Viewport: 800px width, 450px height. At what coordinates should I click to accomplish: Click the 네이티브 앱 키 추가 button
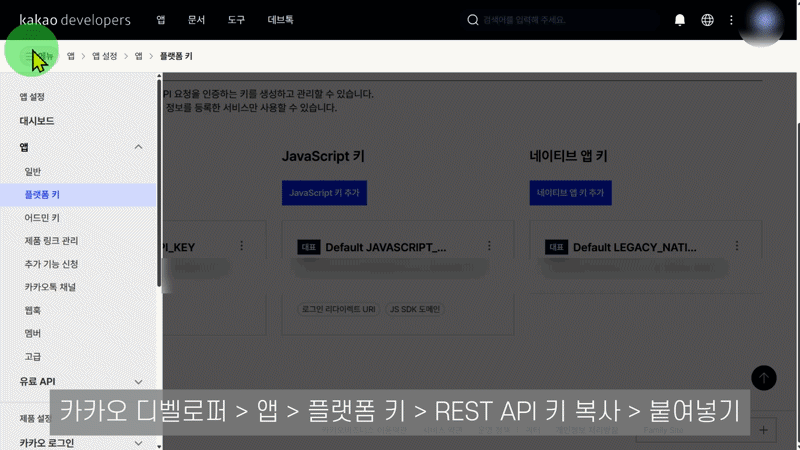570,192
